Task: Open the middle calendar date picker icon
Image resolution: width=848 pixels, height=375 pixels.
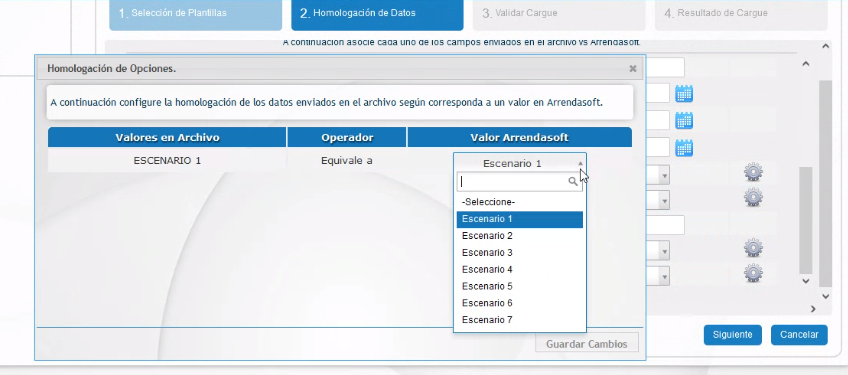Action: (x=684, y=120)
